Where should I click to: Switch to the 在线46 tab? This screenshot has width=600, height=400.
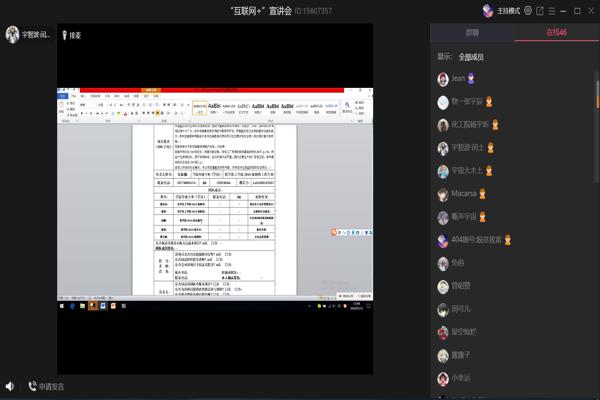click(x=557, y=33)
